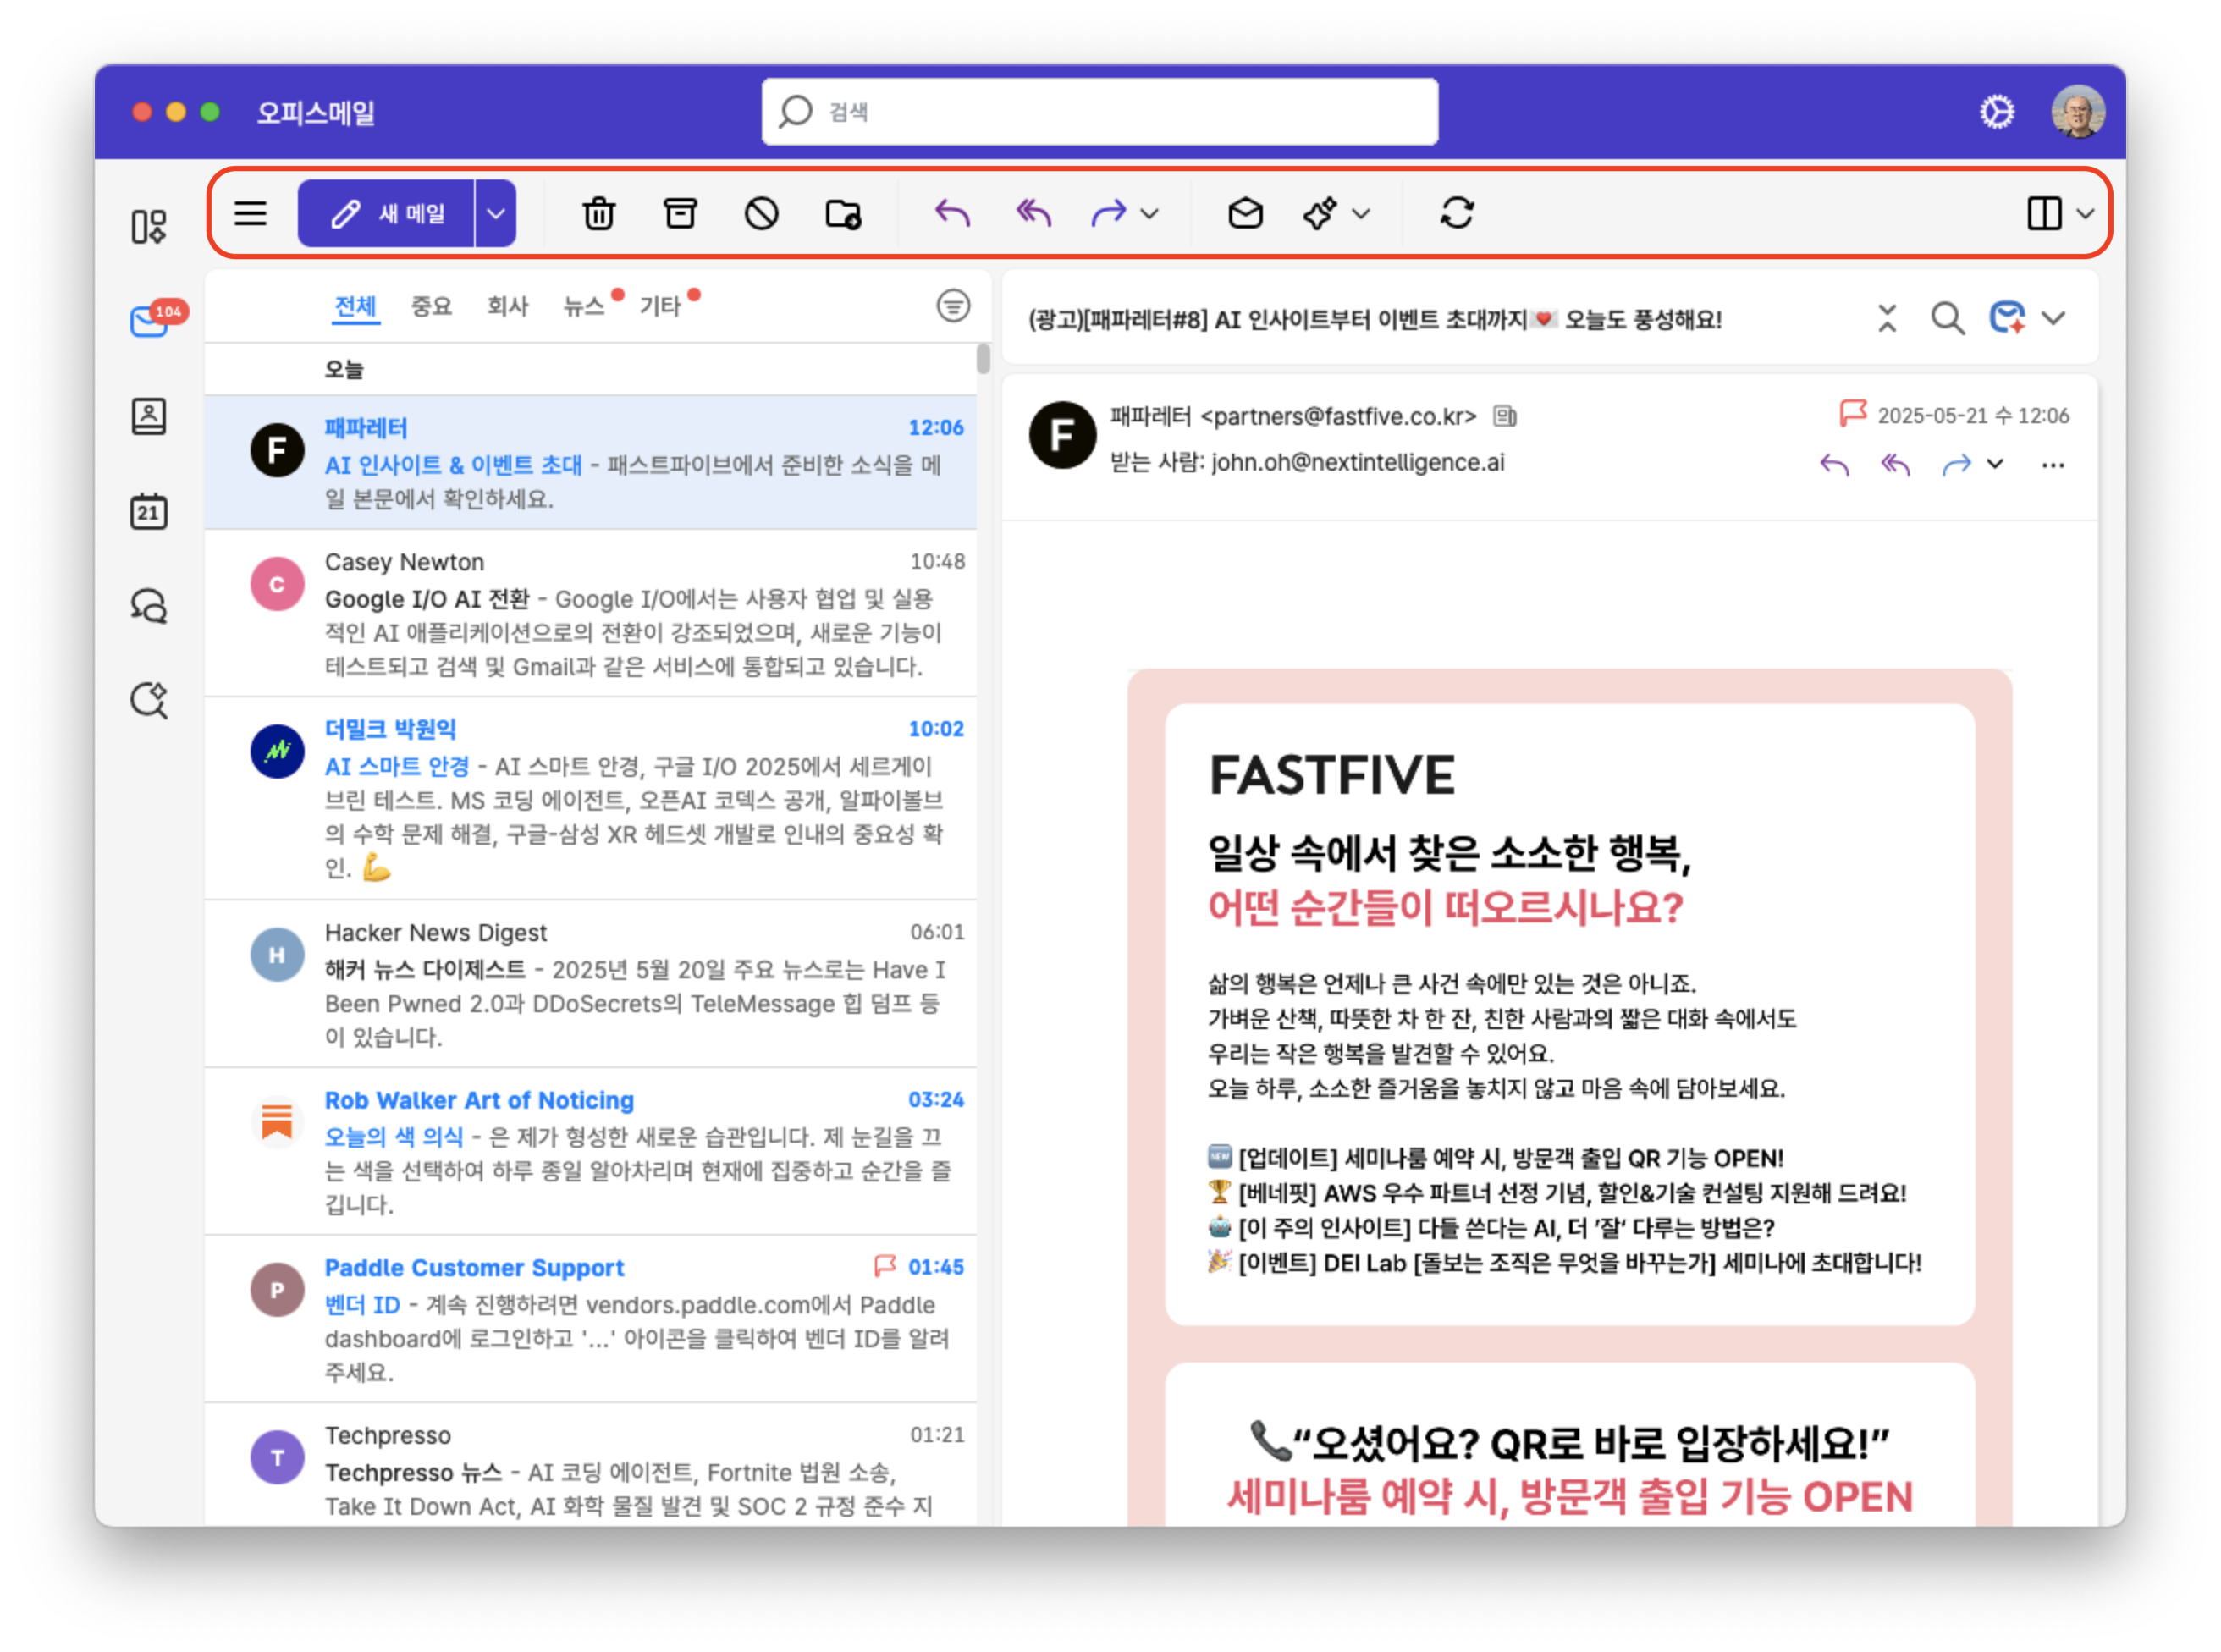Click the sender F avatar in message header
This screenshot has height=1652, width=2221.
click(1062, 435)
